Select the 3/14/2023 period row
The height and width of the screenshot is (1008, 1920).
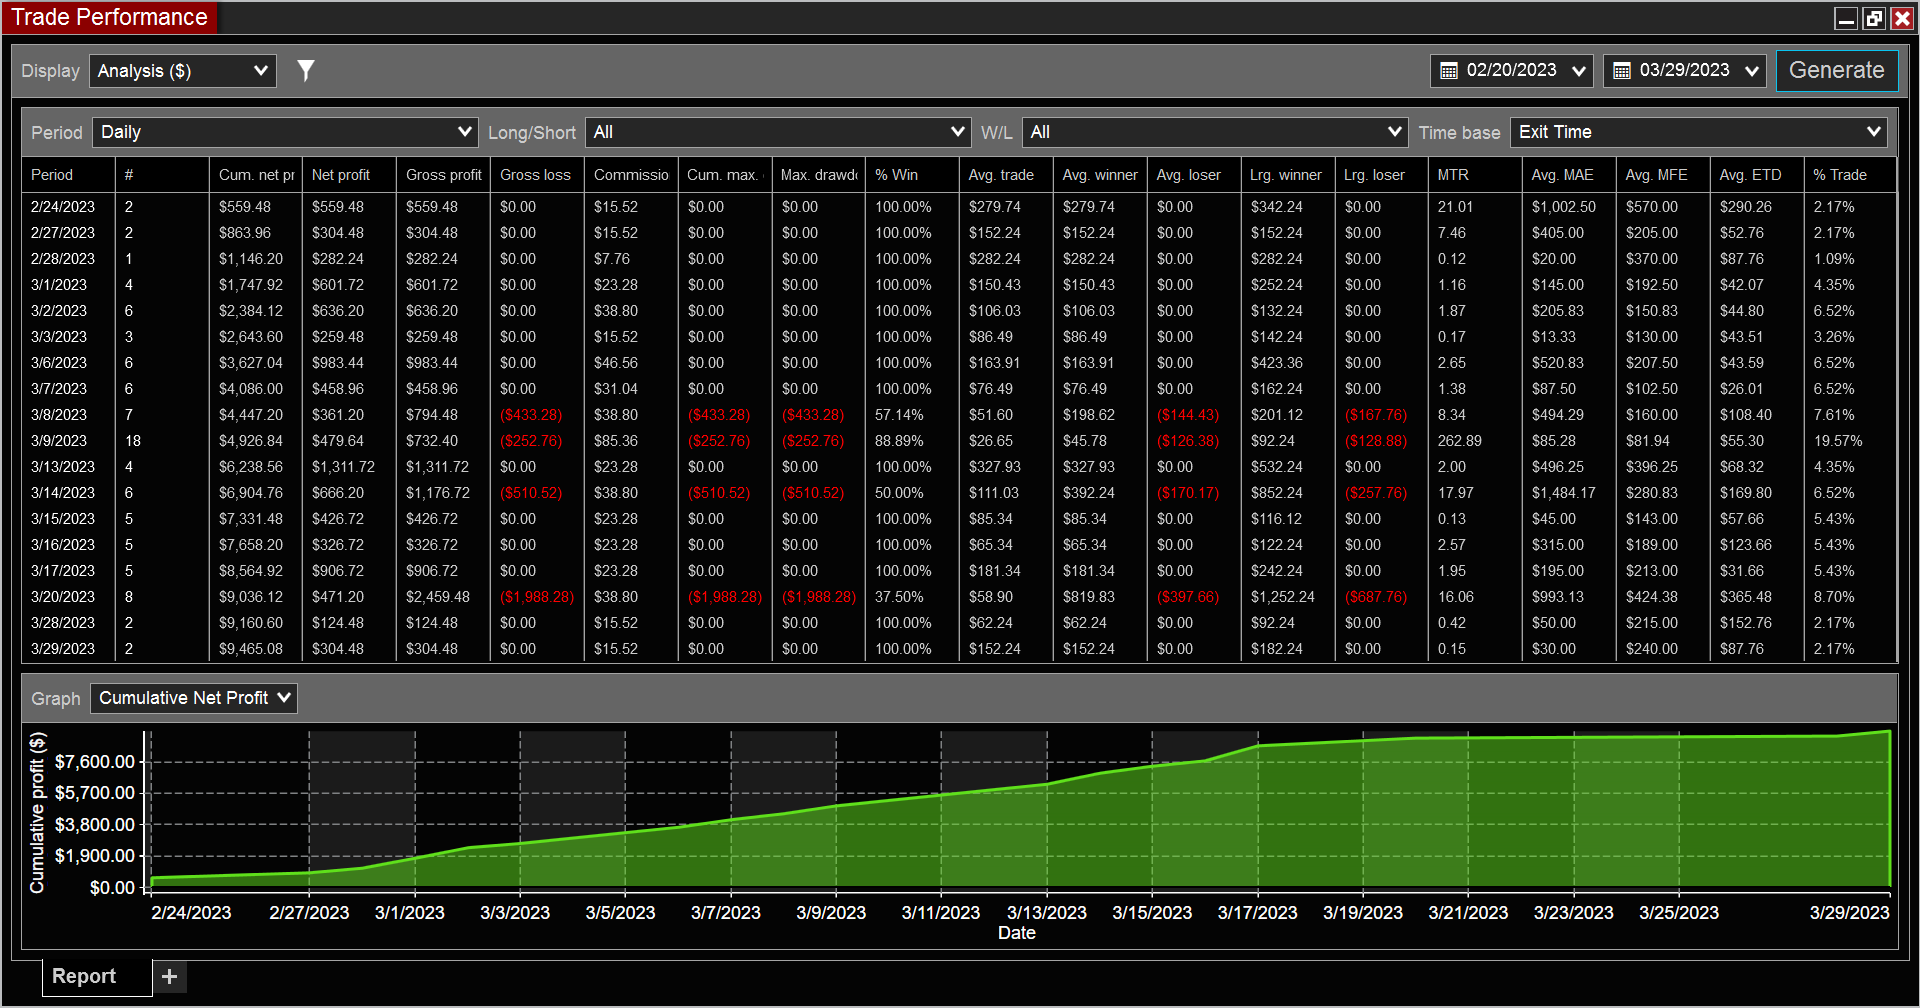[x=959, y=493]
